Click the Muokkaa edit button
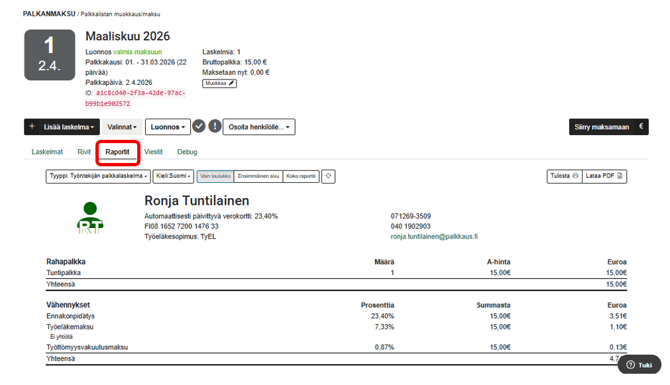670x385 pixels. pyautogui.click(x=220, y=83)
